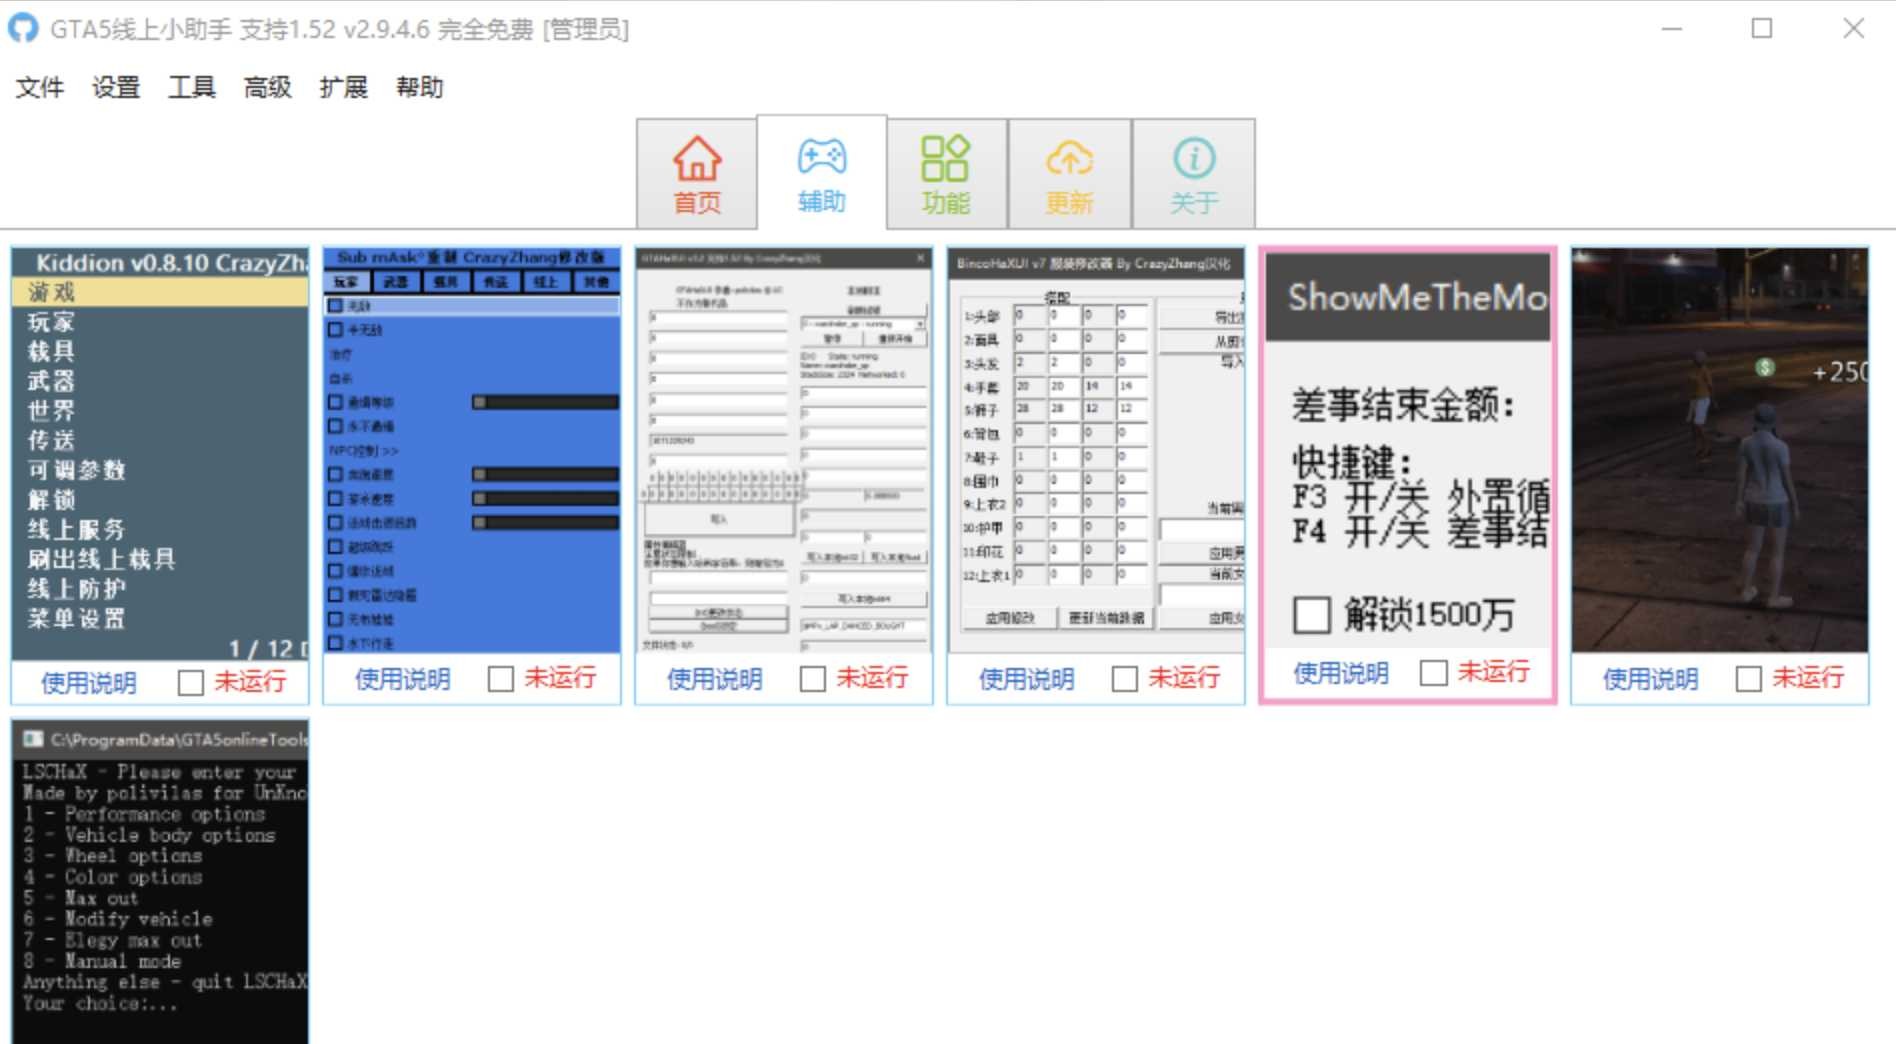This screenshot has width=1896, height=1044.
Task: Open the 扩展 menu
Action: 344,88
